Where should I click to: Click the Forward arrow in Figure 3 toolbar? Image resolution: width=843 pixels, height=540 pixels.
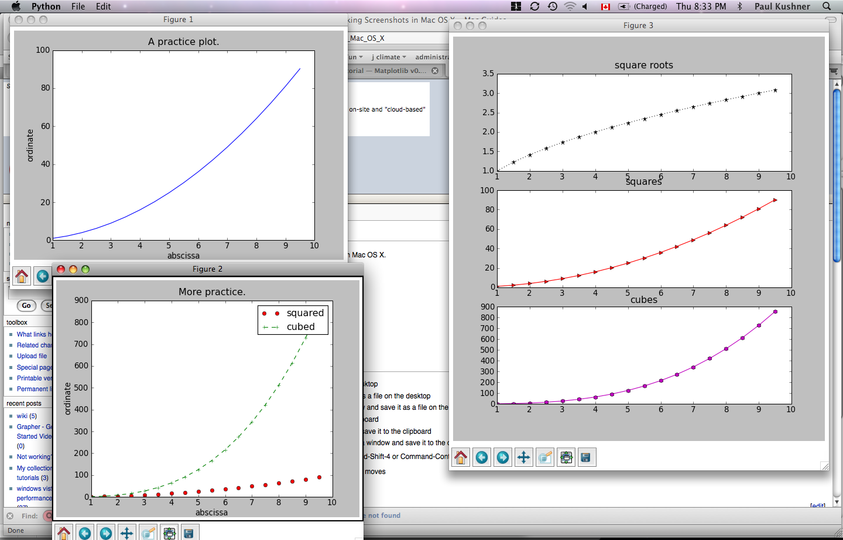click(x=503, y=457)
